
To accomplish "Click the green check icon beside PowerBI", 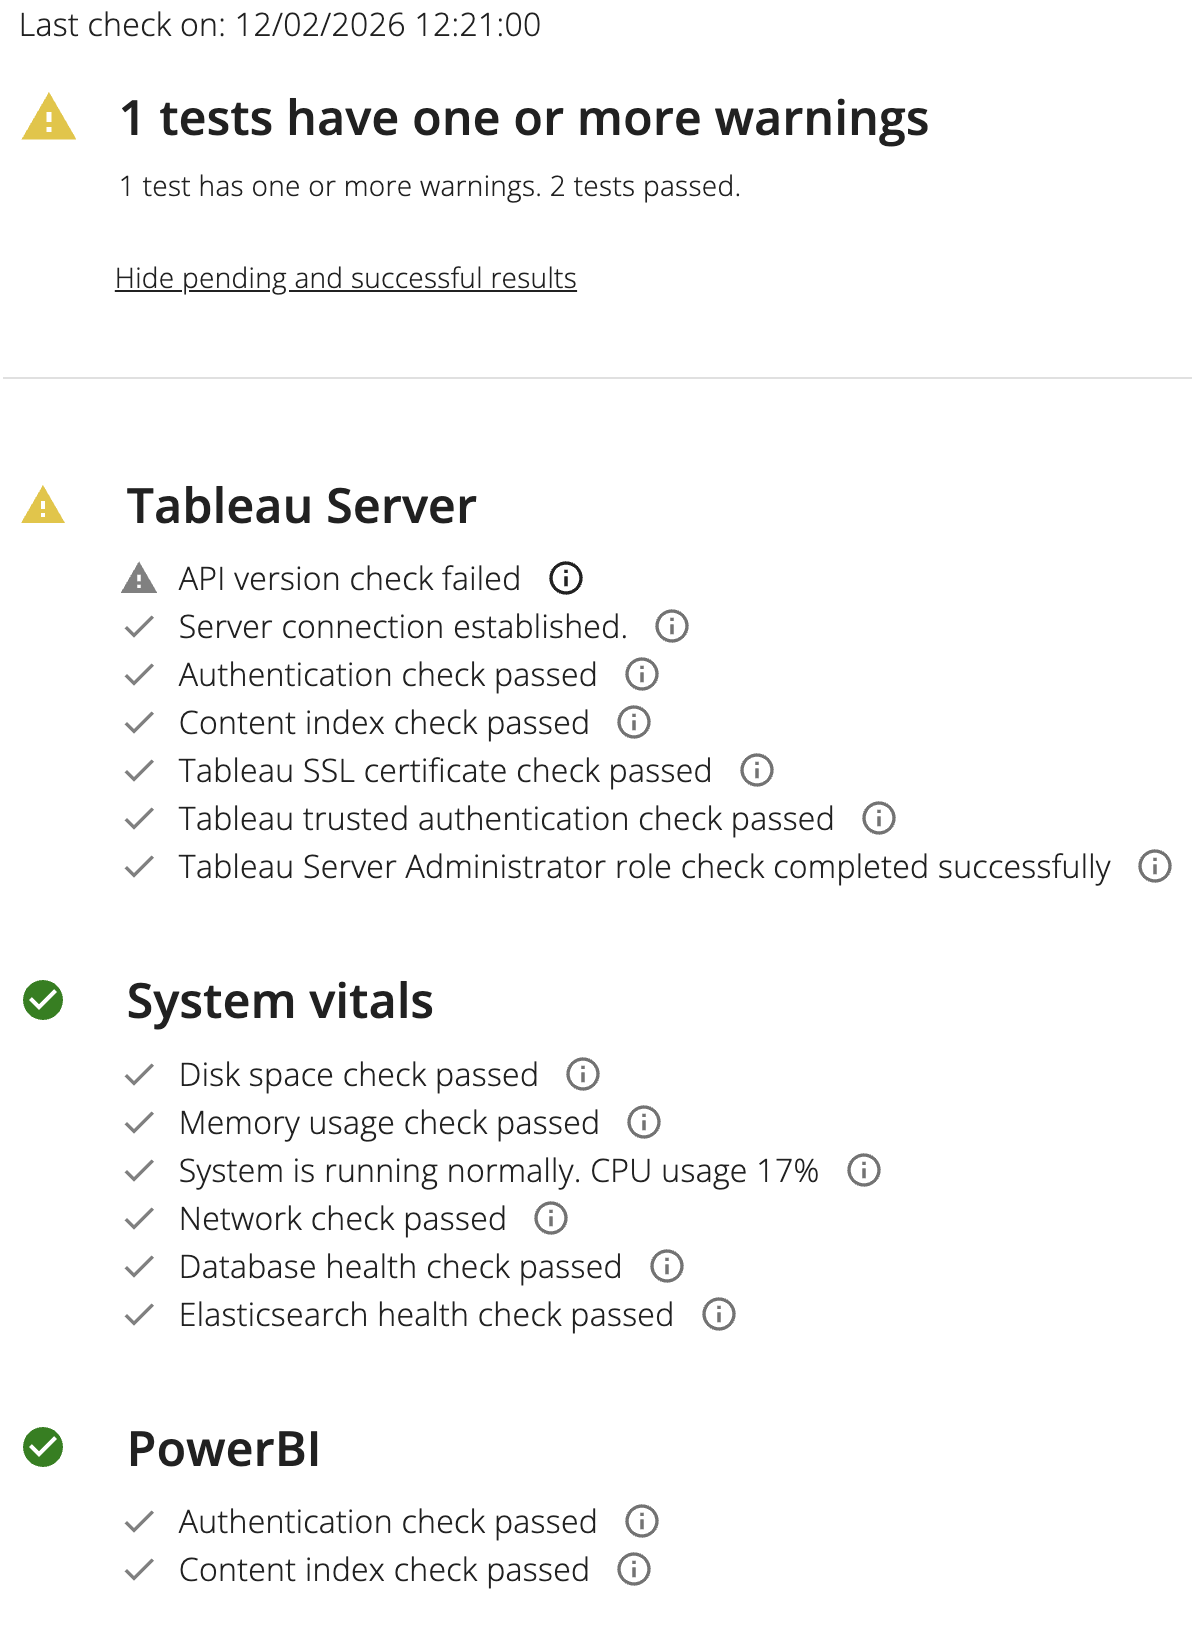I will pos(43,1447).
